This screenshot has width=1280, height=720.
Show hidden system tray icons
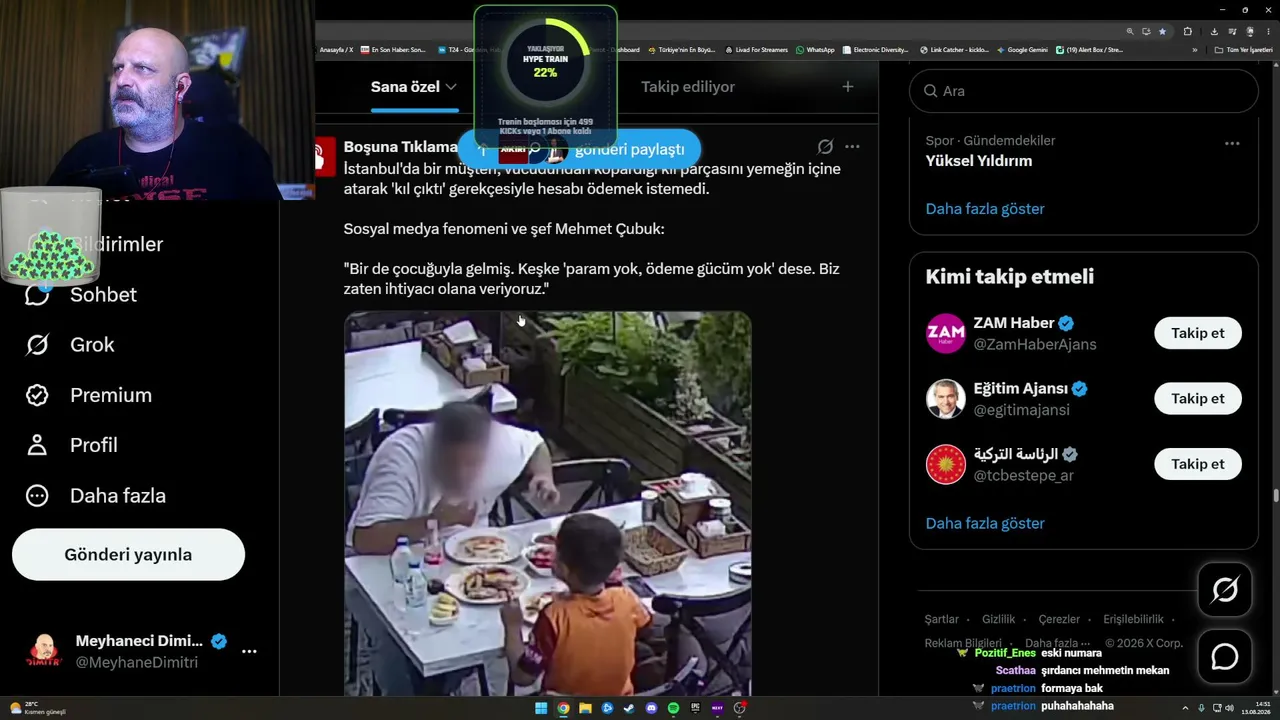coord(1185,708)
